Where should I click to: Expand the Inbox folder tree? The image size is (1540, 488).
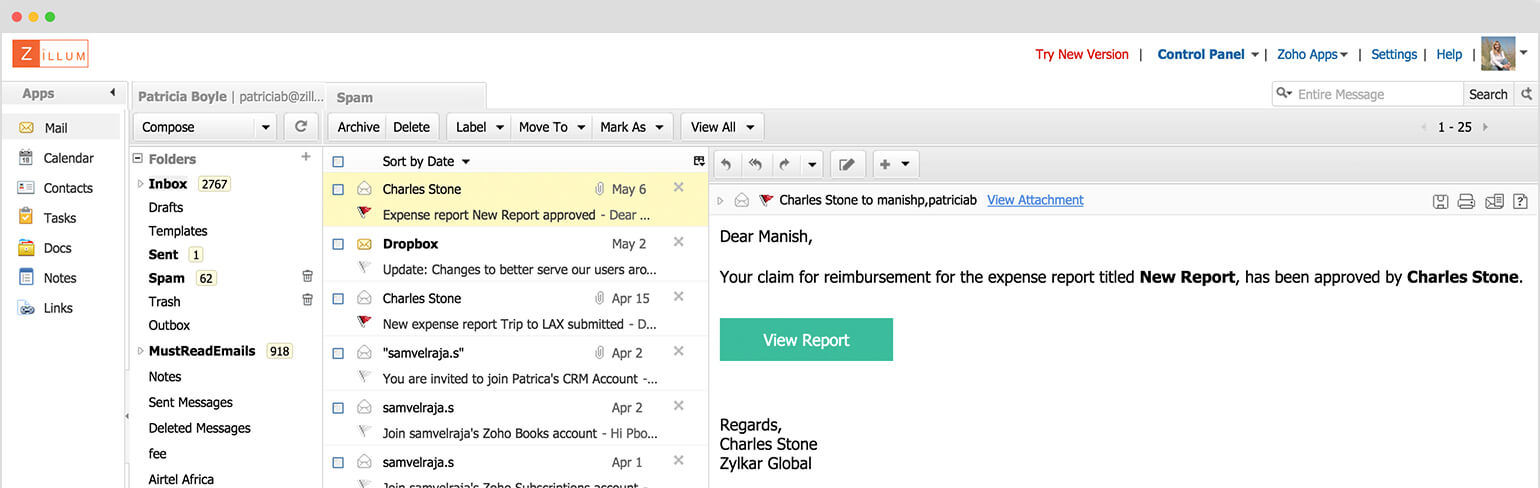click(x=140, y=184)
